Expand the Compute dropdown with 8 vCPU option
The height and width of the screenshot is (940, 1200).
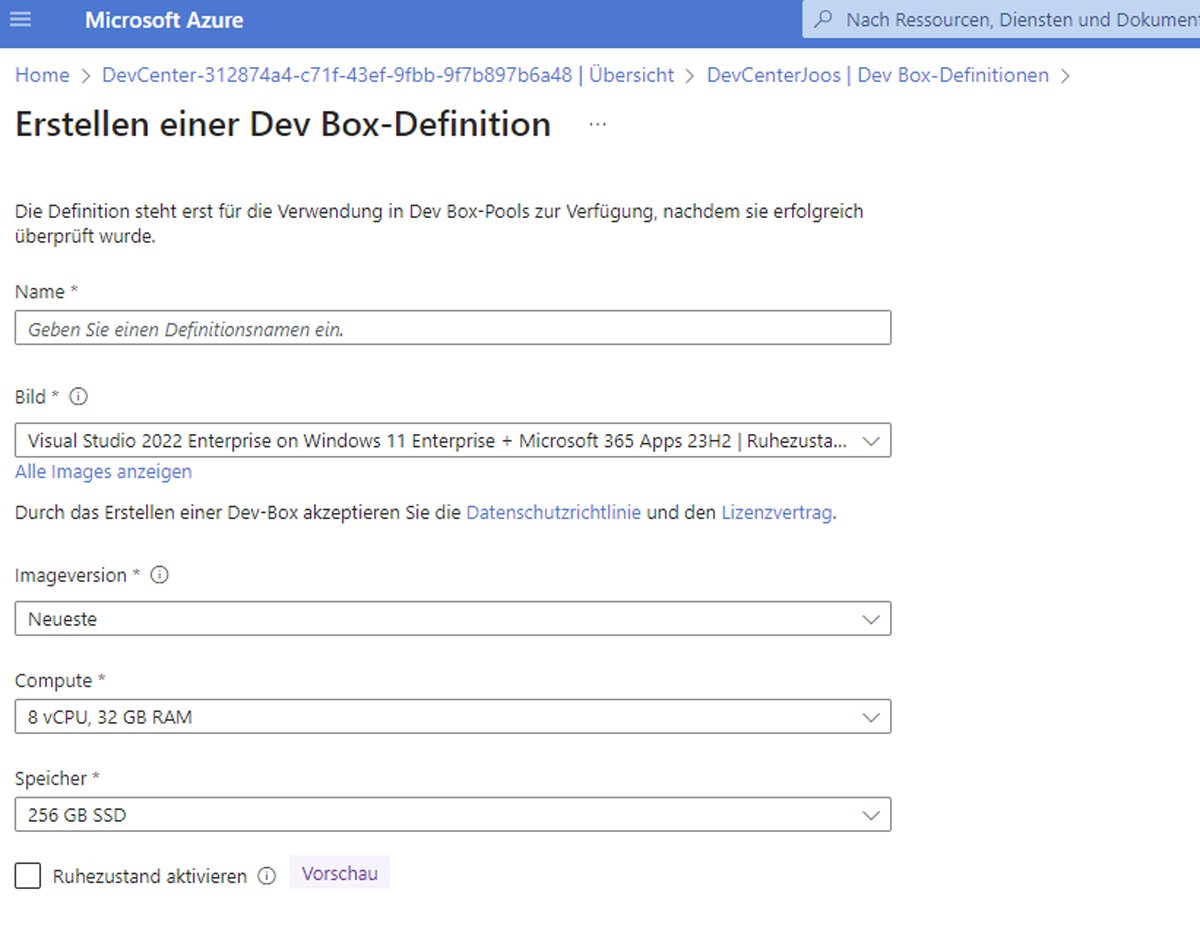point(452,716)
